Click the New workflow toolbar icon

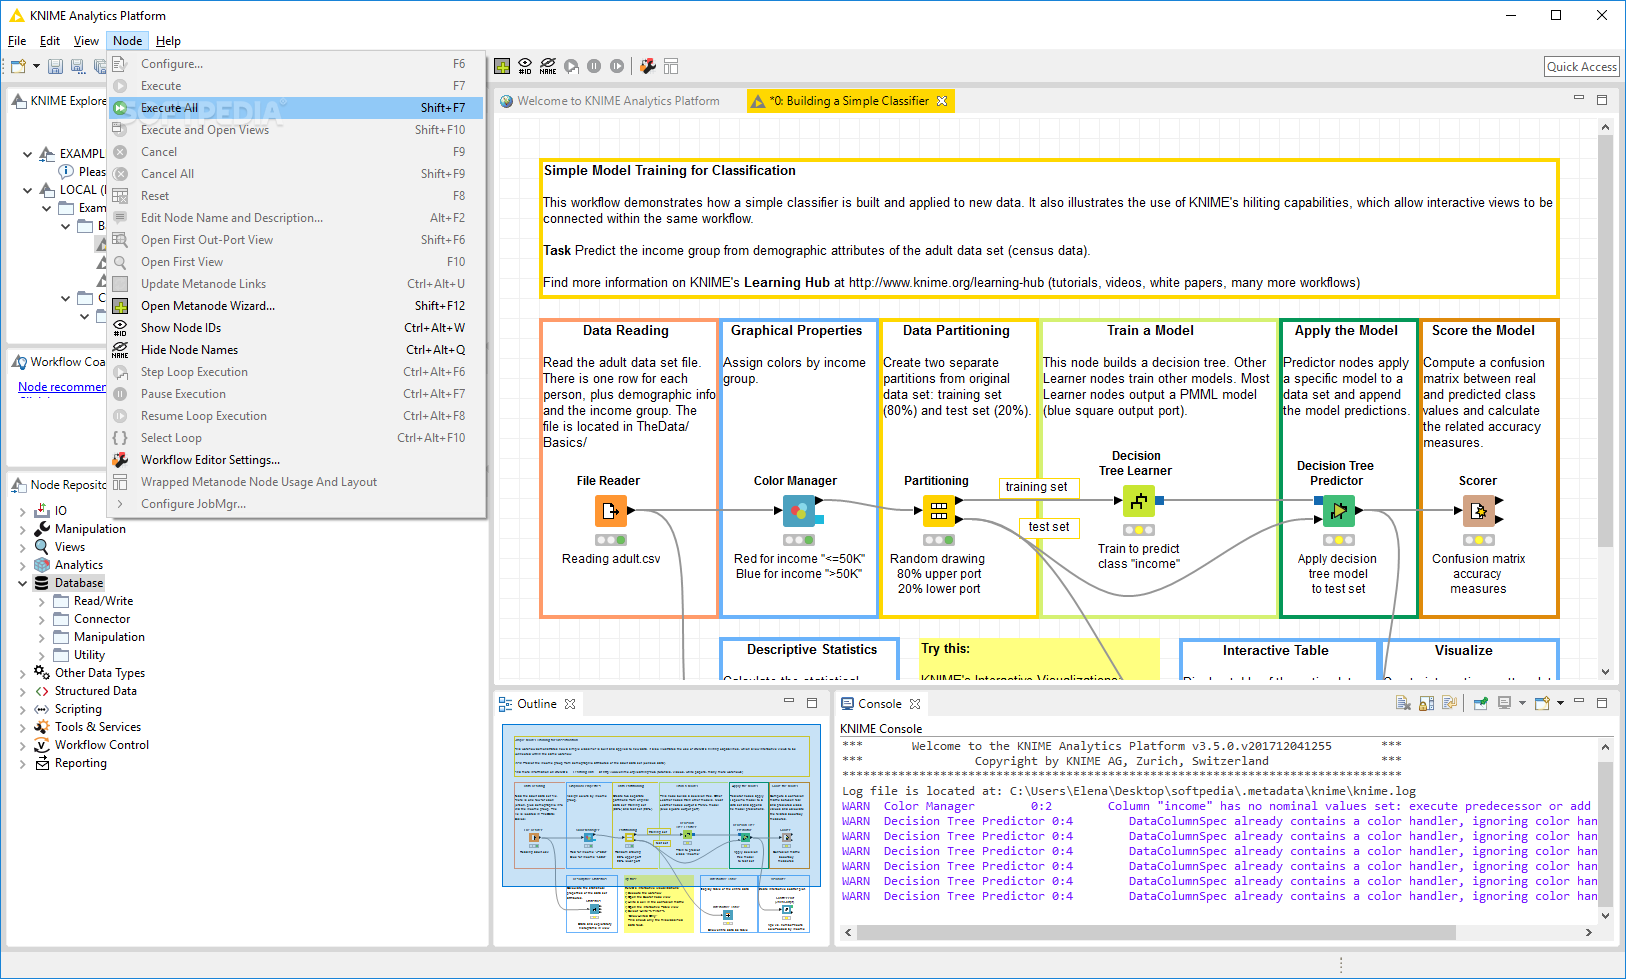point(18,66)
